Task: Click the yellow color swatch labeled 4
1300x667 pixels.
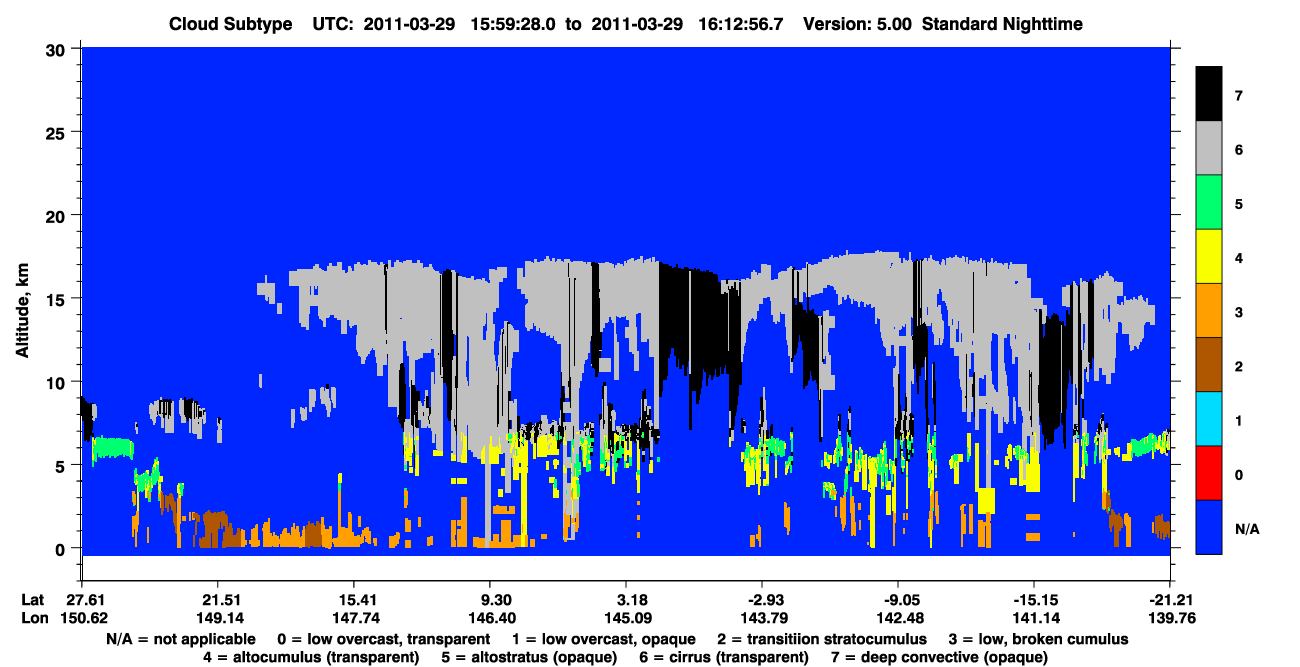Action: 1209,257
